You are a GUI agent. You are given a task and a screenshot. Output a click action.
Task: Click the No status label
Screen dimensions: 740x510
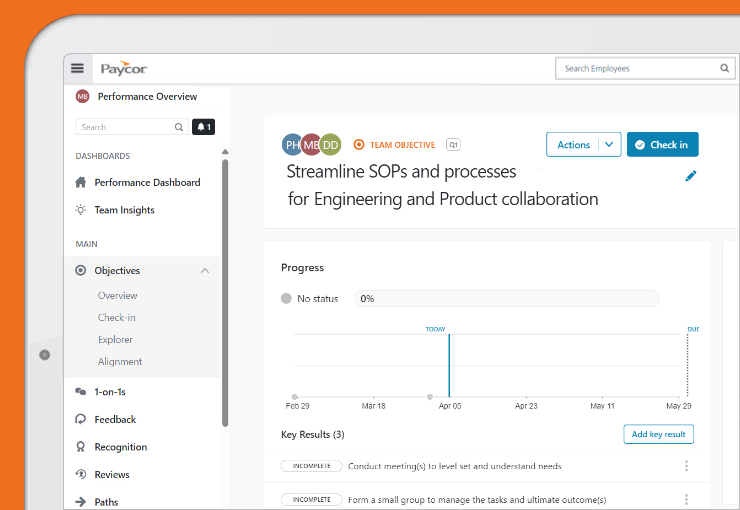318,299
